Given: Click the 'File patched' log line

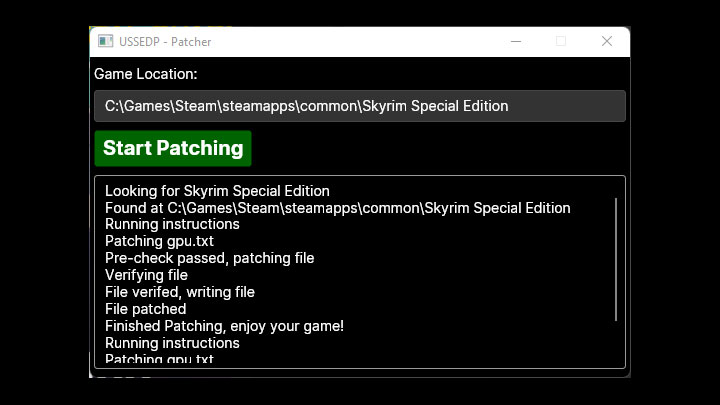Looking at the screenshot, I should 146,309.
